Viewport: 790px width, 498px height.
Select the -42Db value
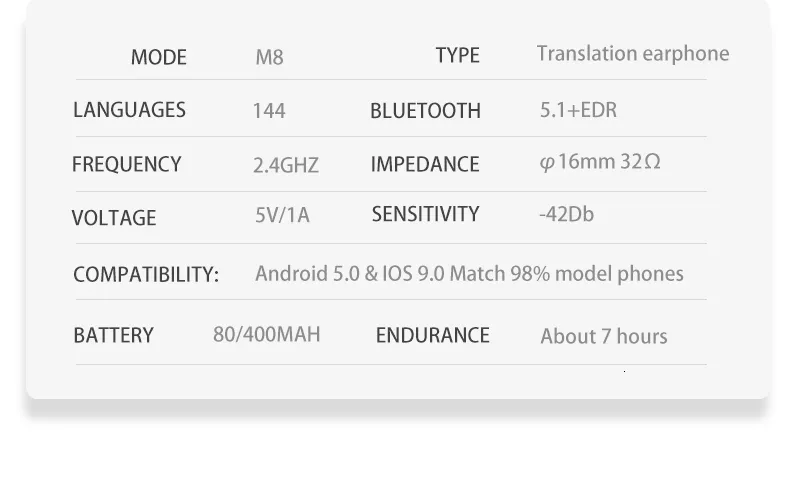[x=566, y=214]
